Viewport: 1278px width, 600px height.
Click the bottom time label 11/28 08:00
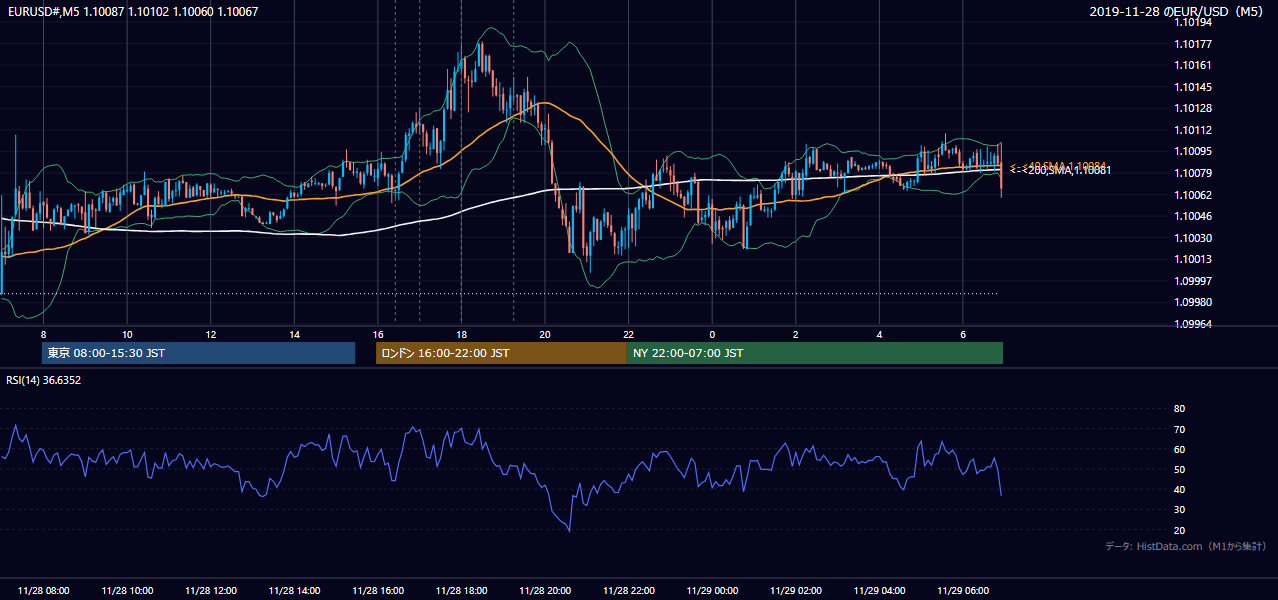[44, 591]
